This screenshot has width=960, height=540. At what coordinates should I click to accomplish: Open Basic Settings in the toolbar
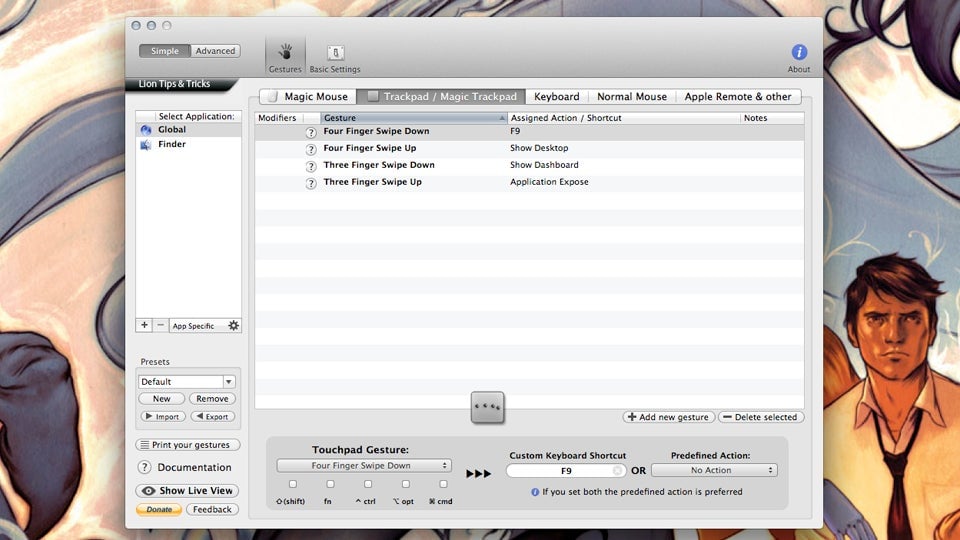point(335,56)
